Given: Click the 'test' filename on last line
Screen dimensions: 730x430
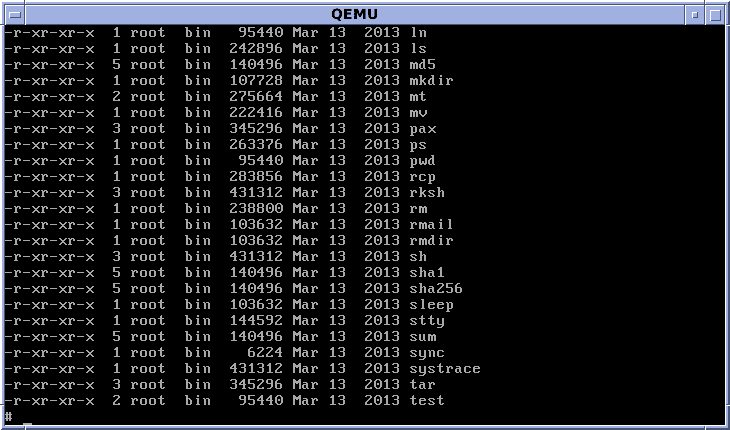Looking at the screenshot, I should coord(427,401).
